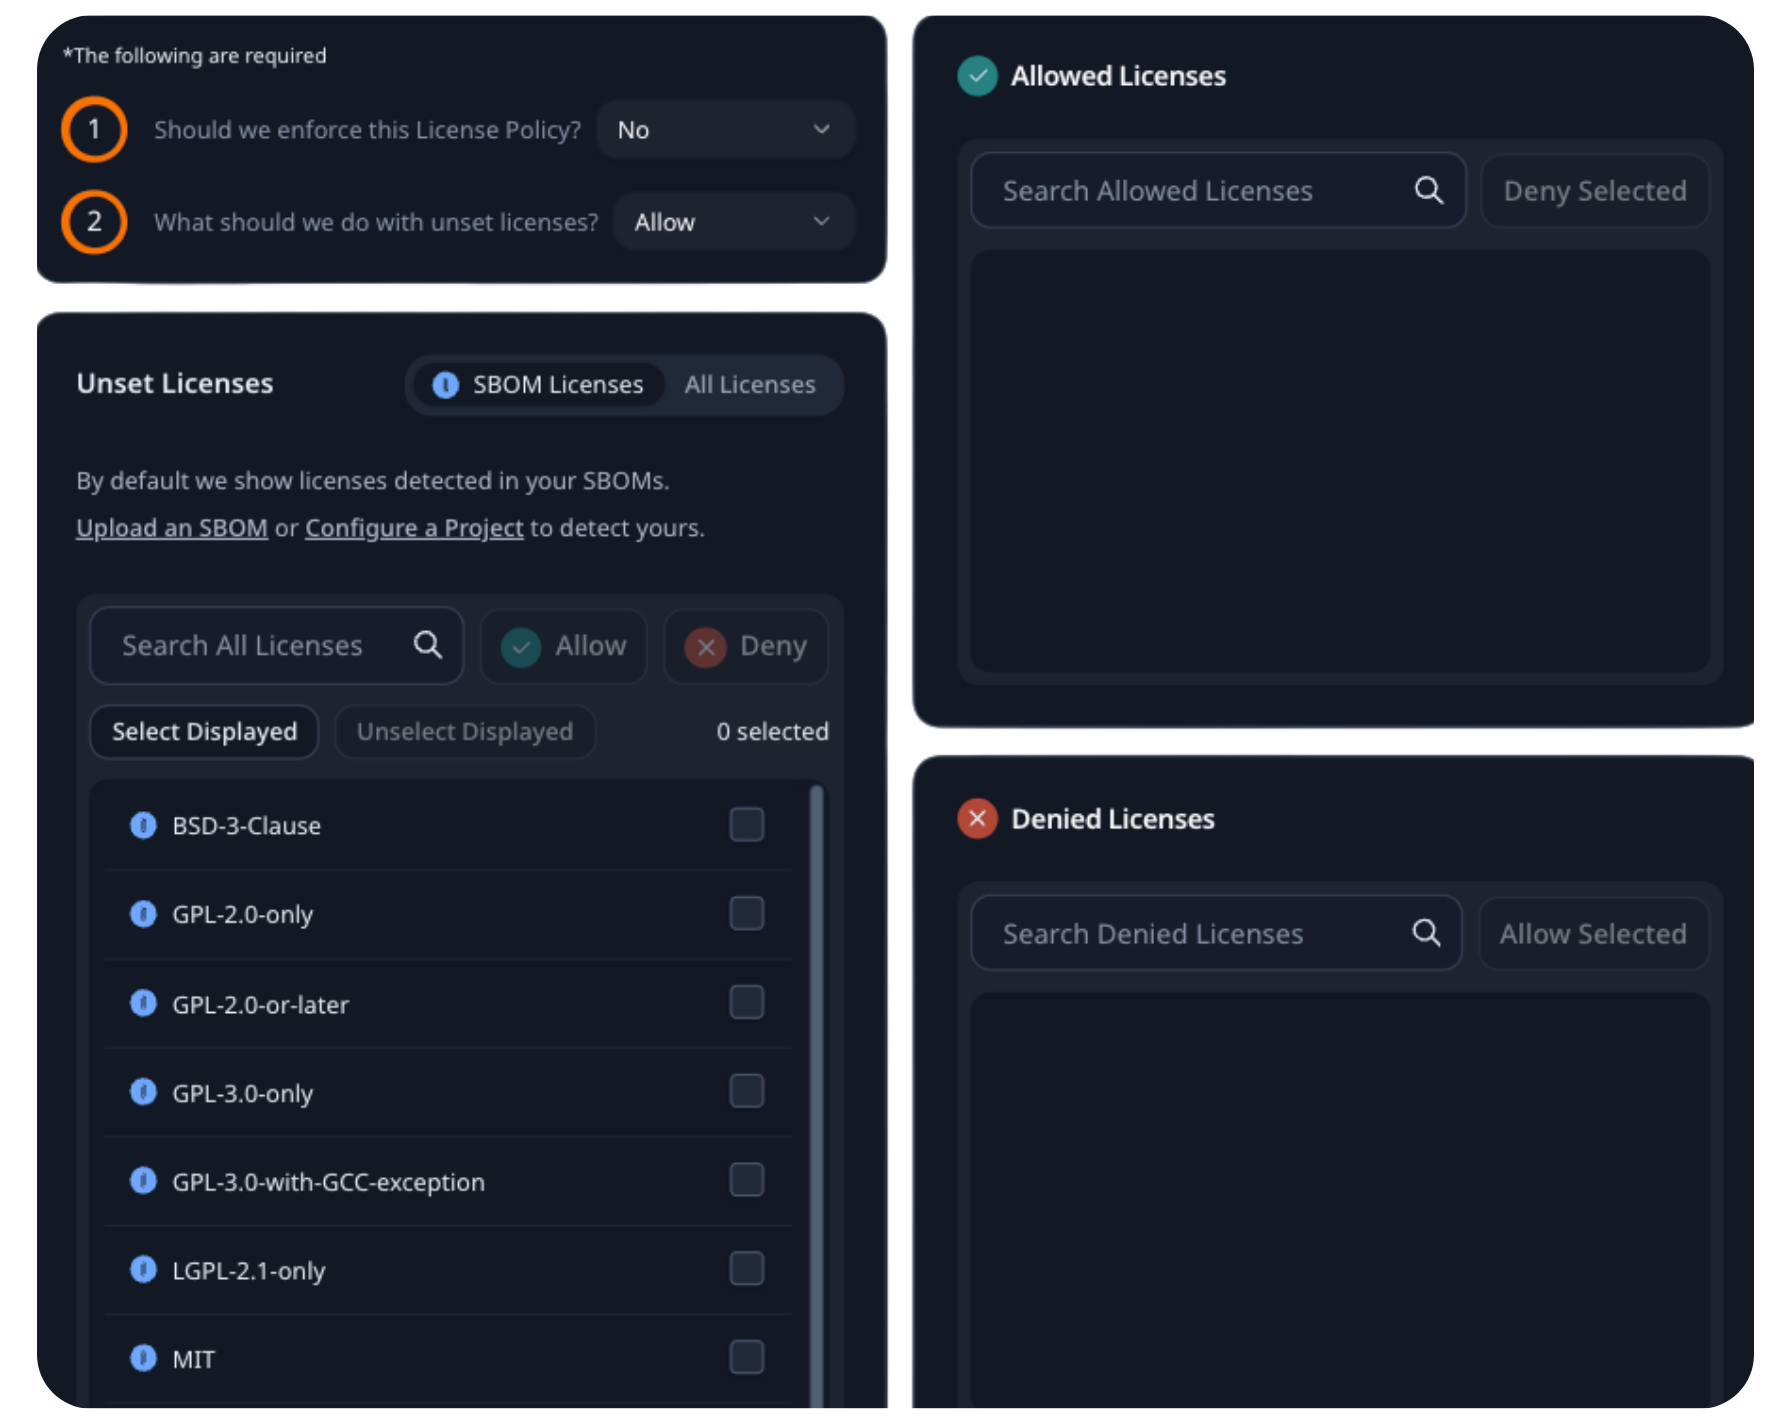
Task: Click the red X icon by Denied Licenses
Action: coord(977,818)
